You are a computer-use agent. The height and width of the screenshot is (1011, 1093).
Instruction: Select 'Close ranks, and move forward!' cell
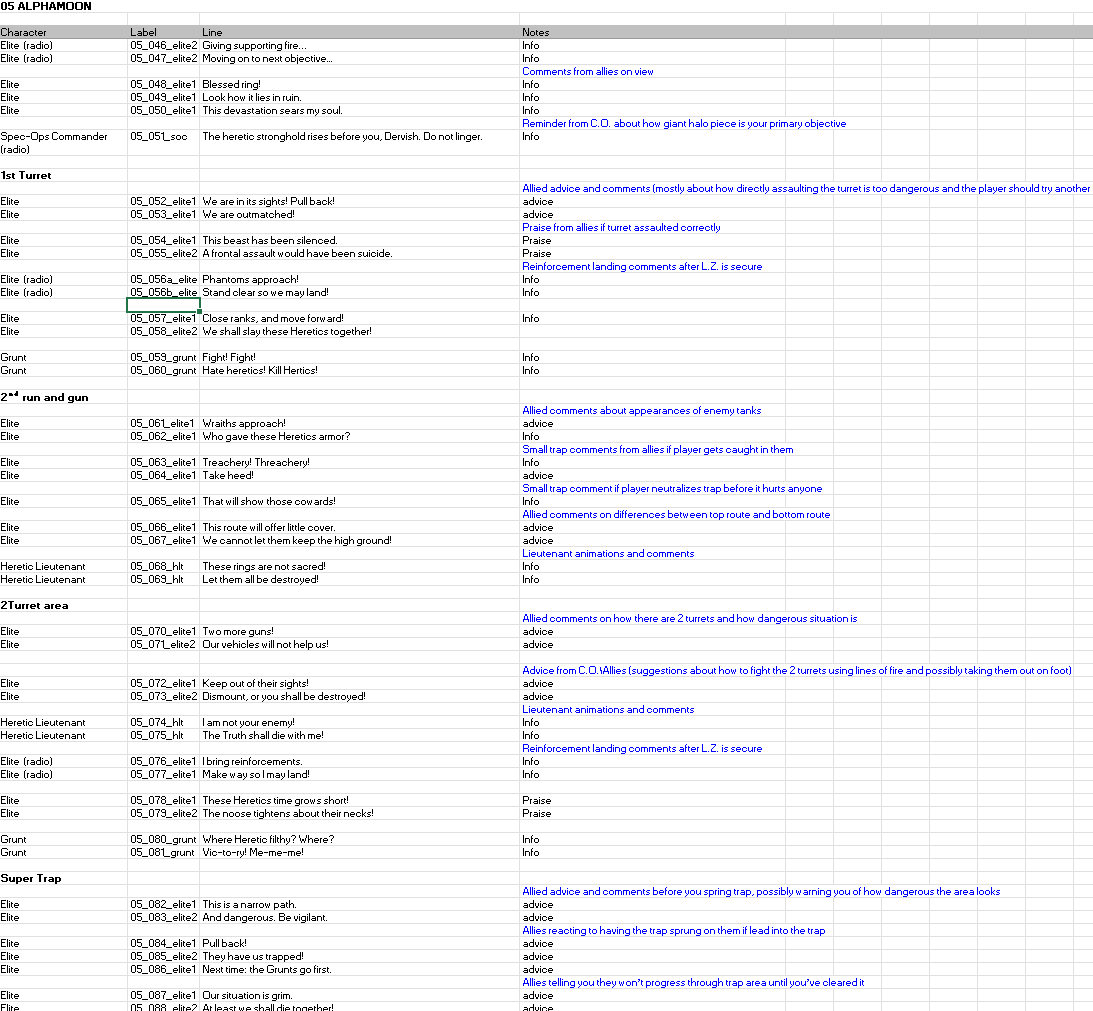coord(359,319)
